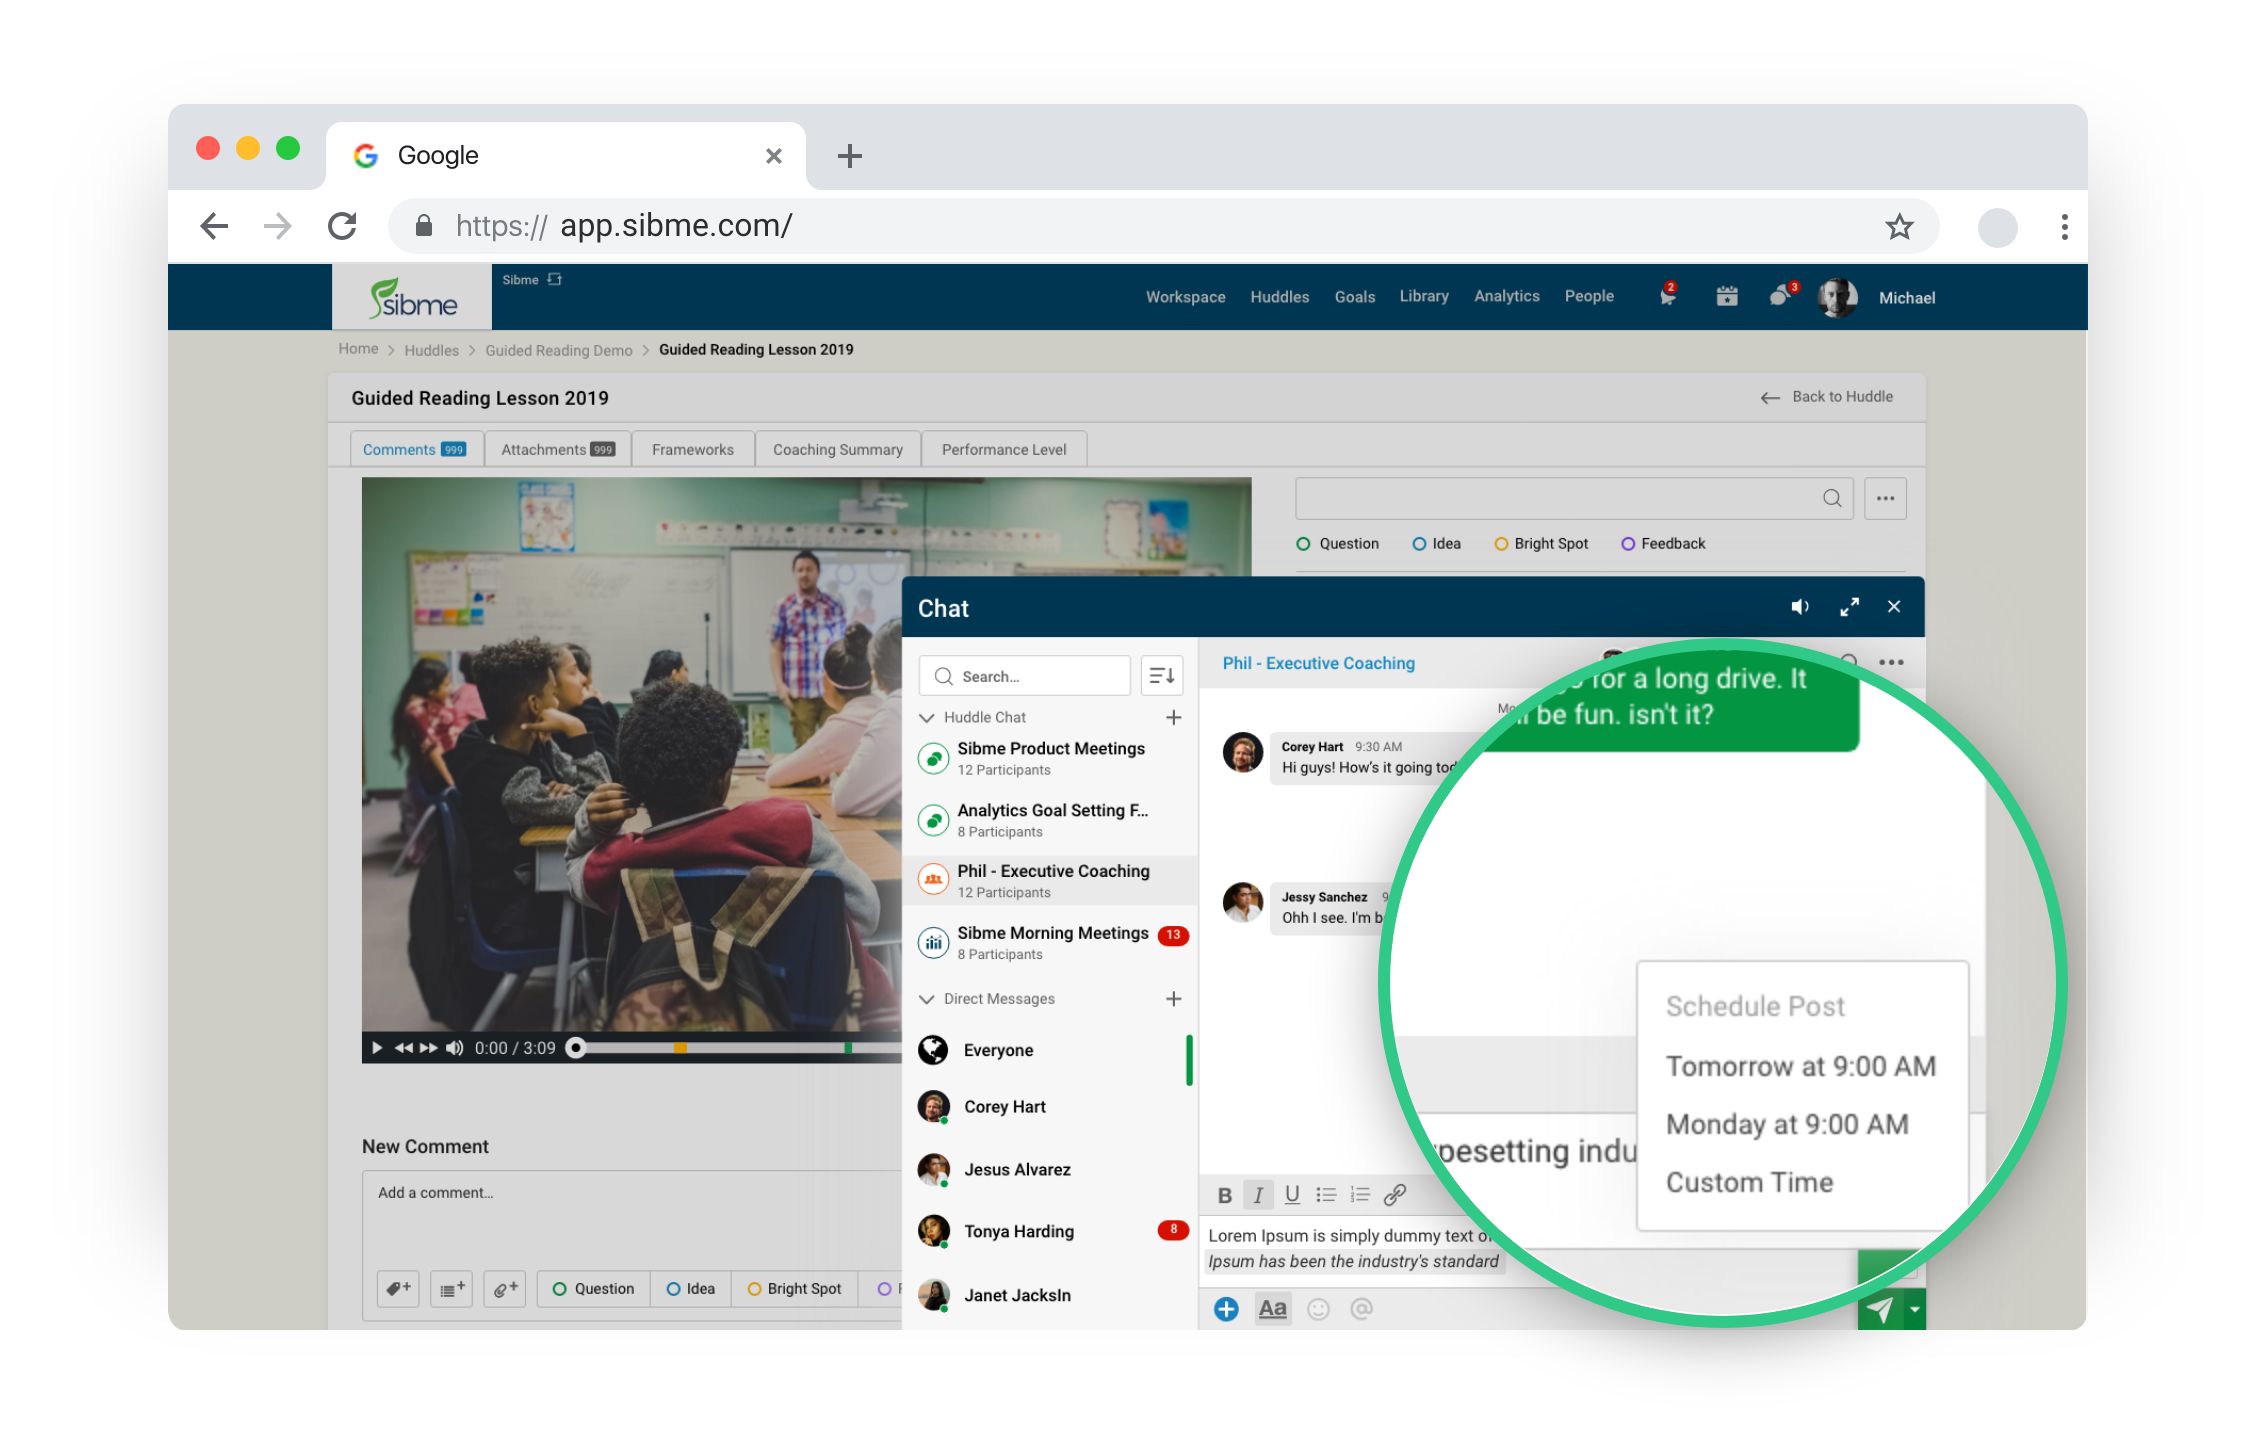Insert a bulleted list in chat
This screenshot has height=1437, width=2256.
tap(1326, 1195)
